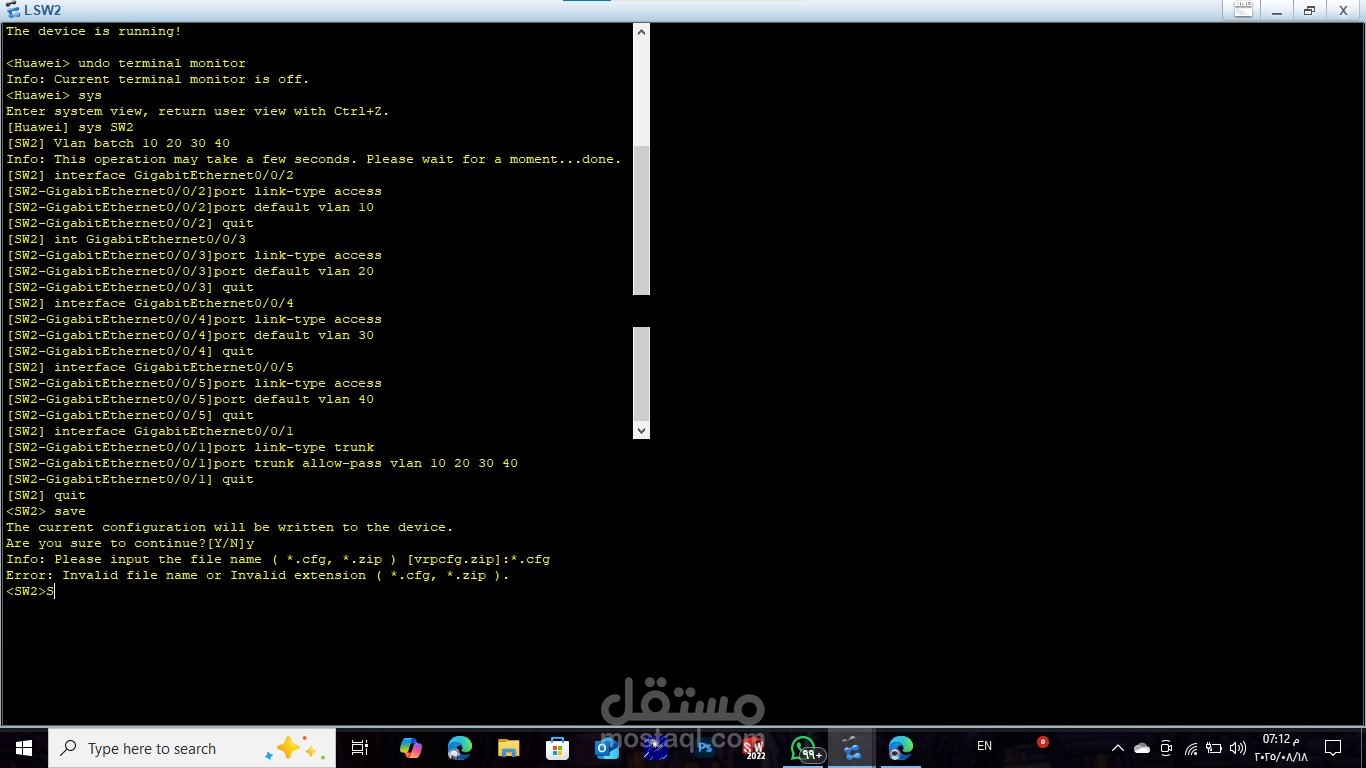Screen dimensions: 1366x768
Task: Open File Explorer from the taskbar
Action: (x=508, y=748)
